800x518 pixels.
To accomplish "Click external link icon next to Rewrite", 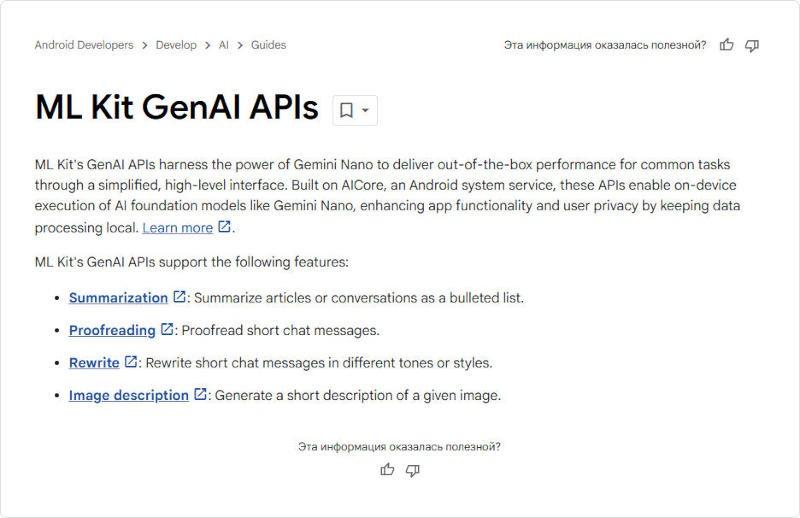I will tap(130, 362).
